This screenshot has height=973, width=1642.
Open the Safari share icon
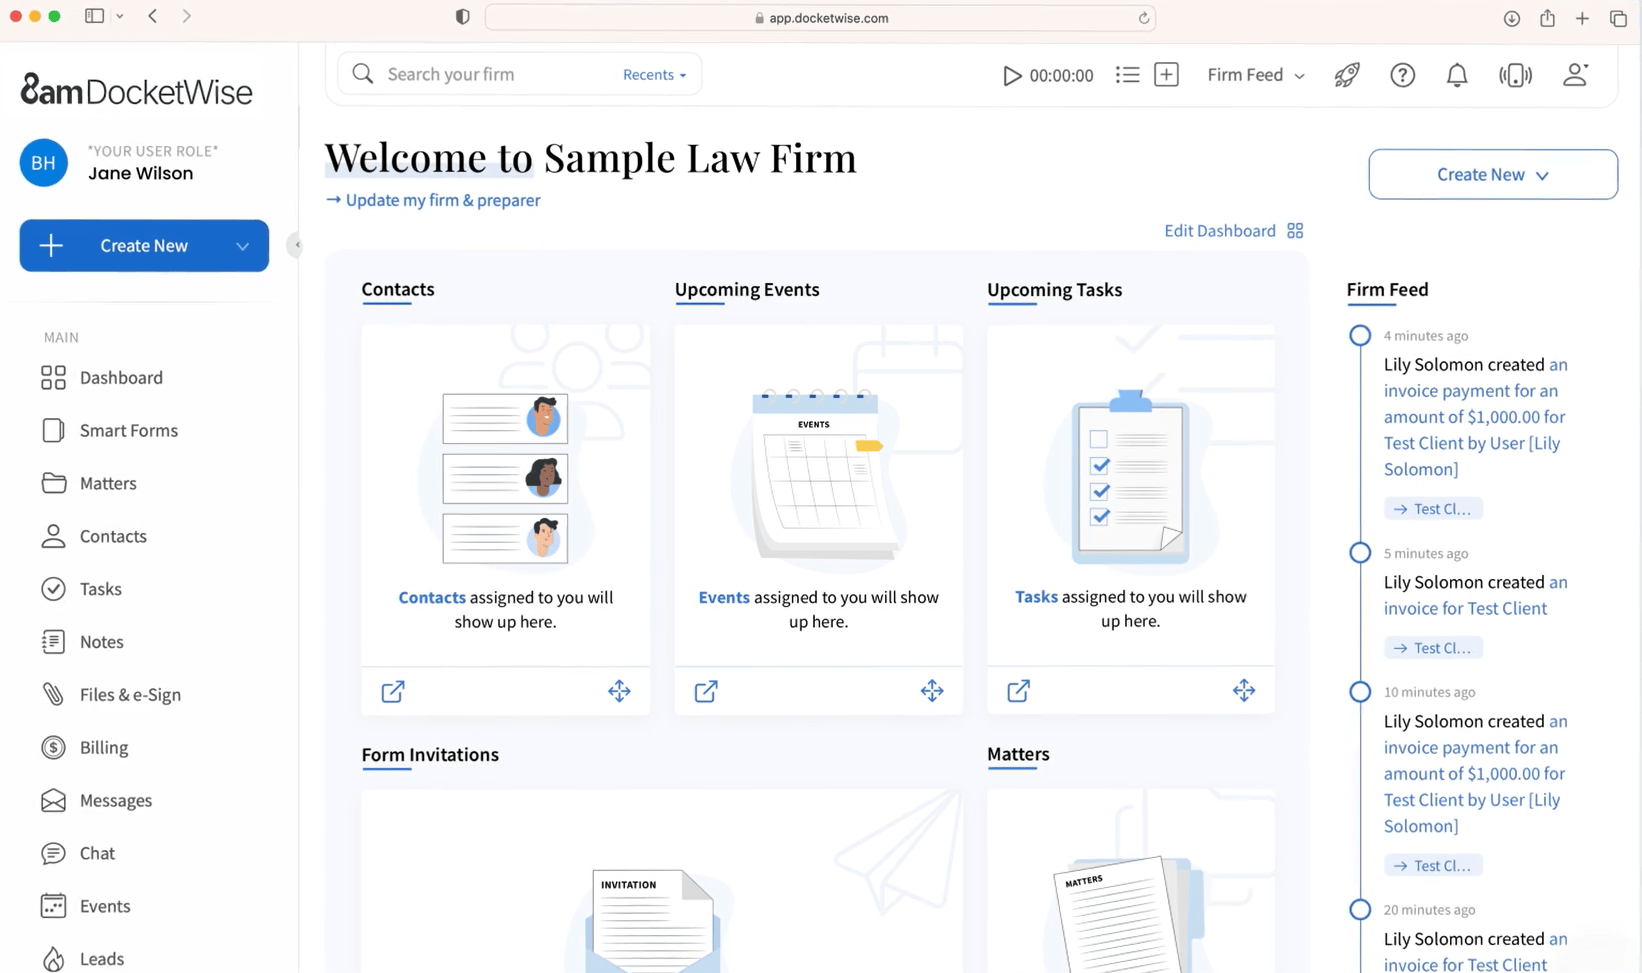(1547, 18)
